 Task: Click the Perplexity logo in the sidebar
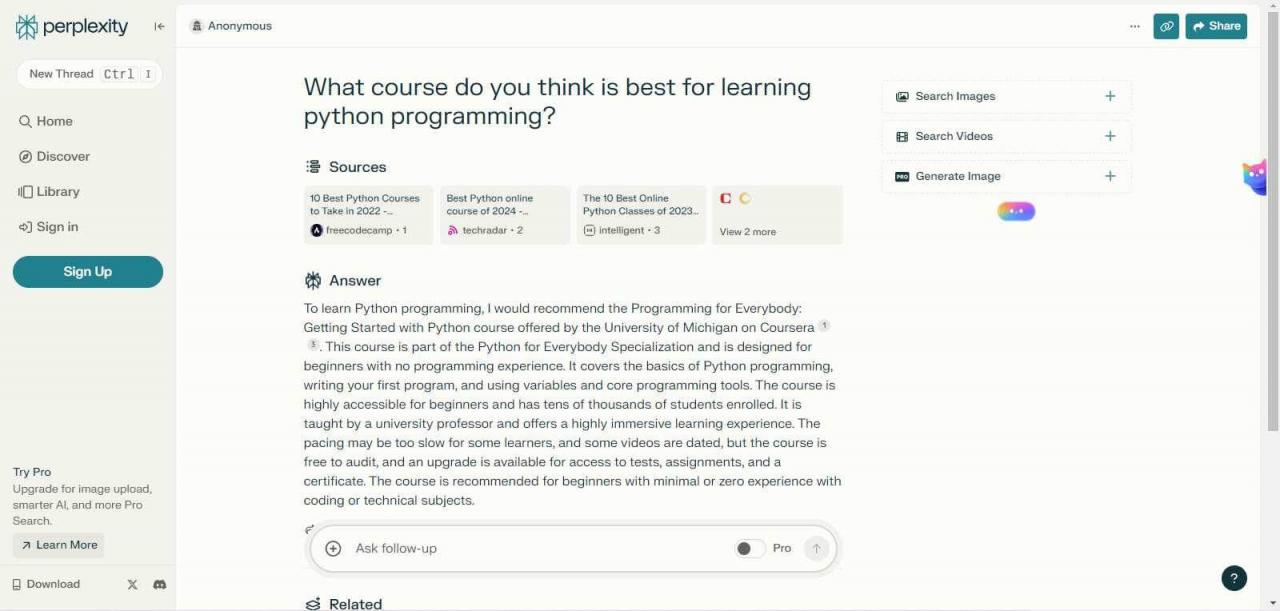point(70,26)
